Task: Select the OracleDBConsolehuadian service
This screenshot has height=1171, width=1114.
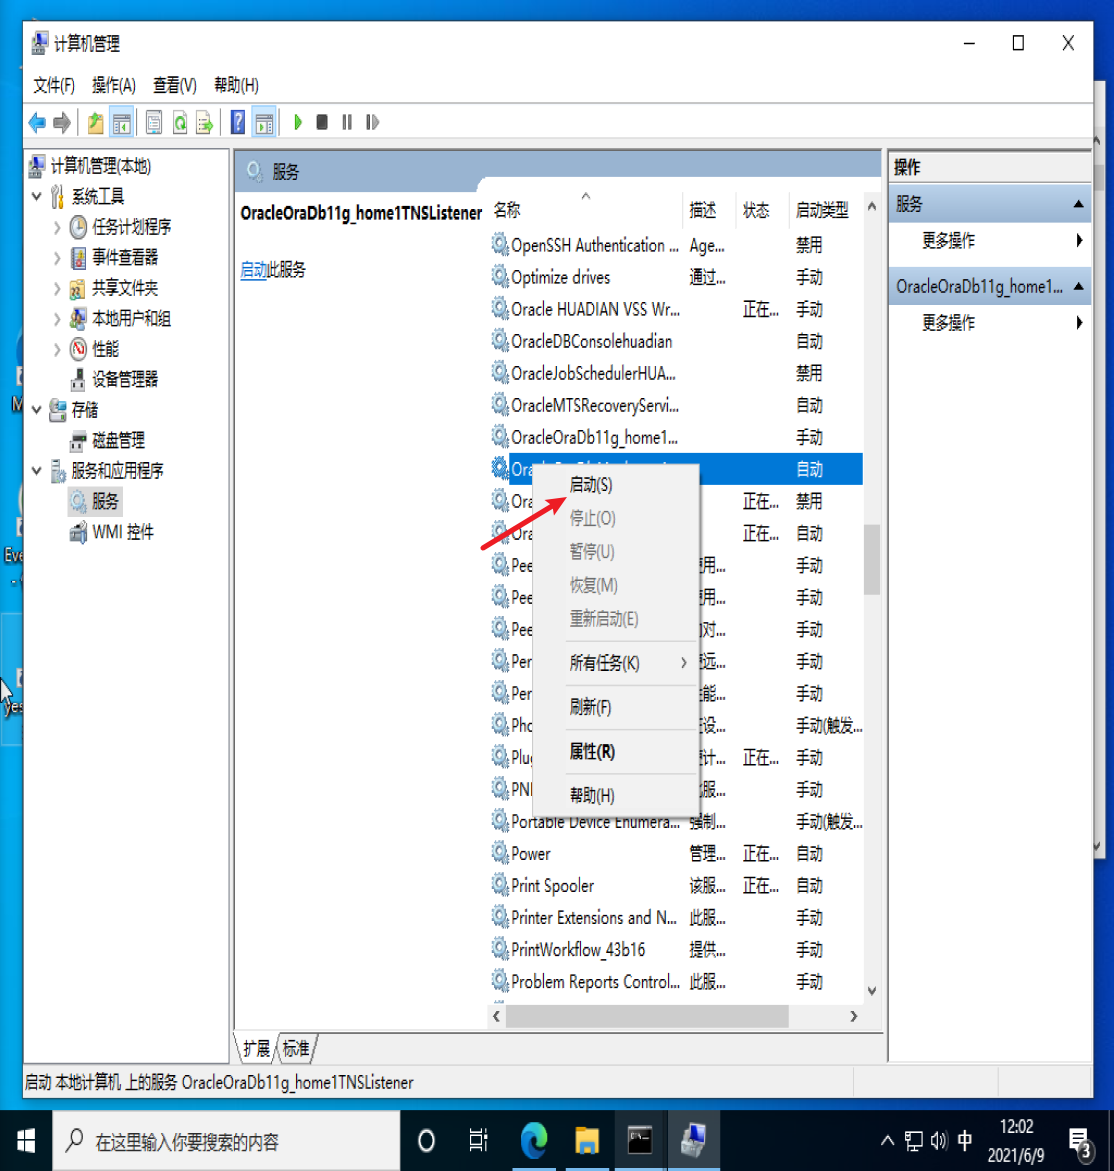Action: [x=676, y=341]
